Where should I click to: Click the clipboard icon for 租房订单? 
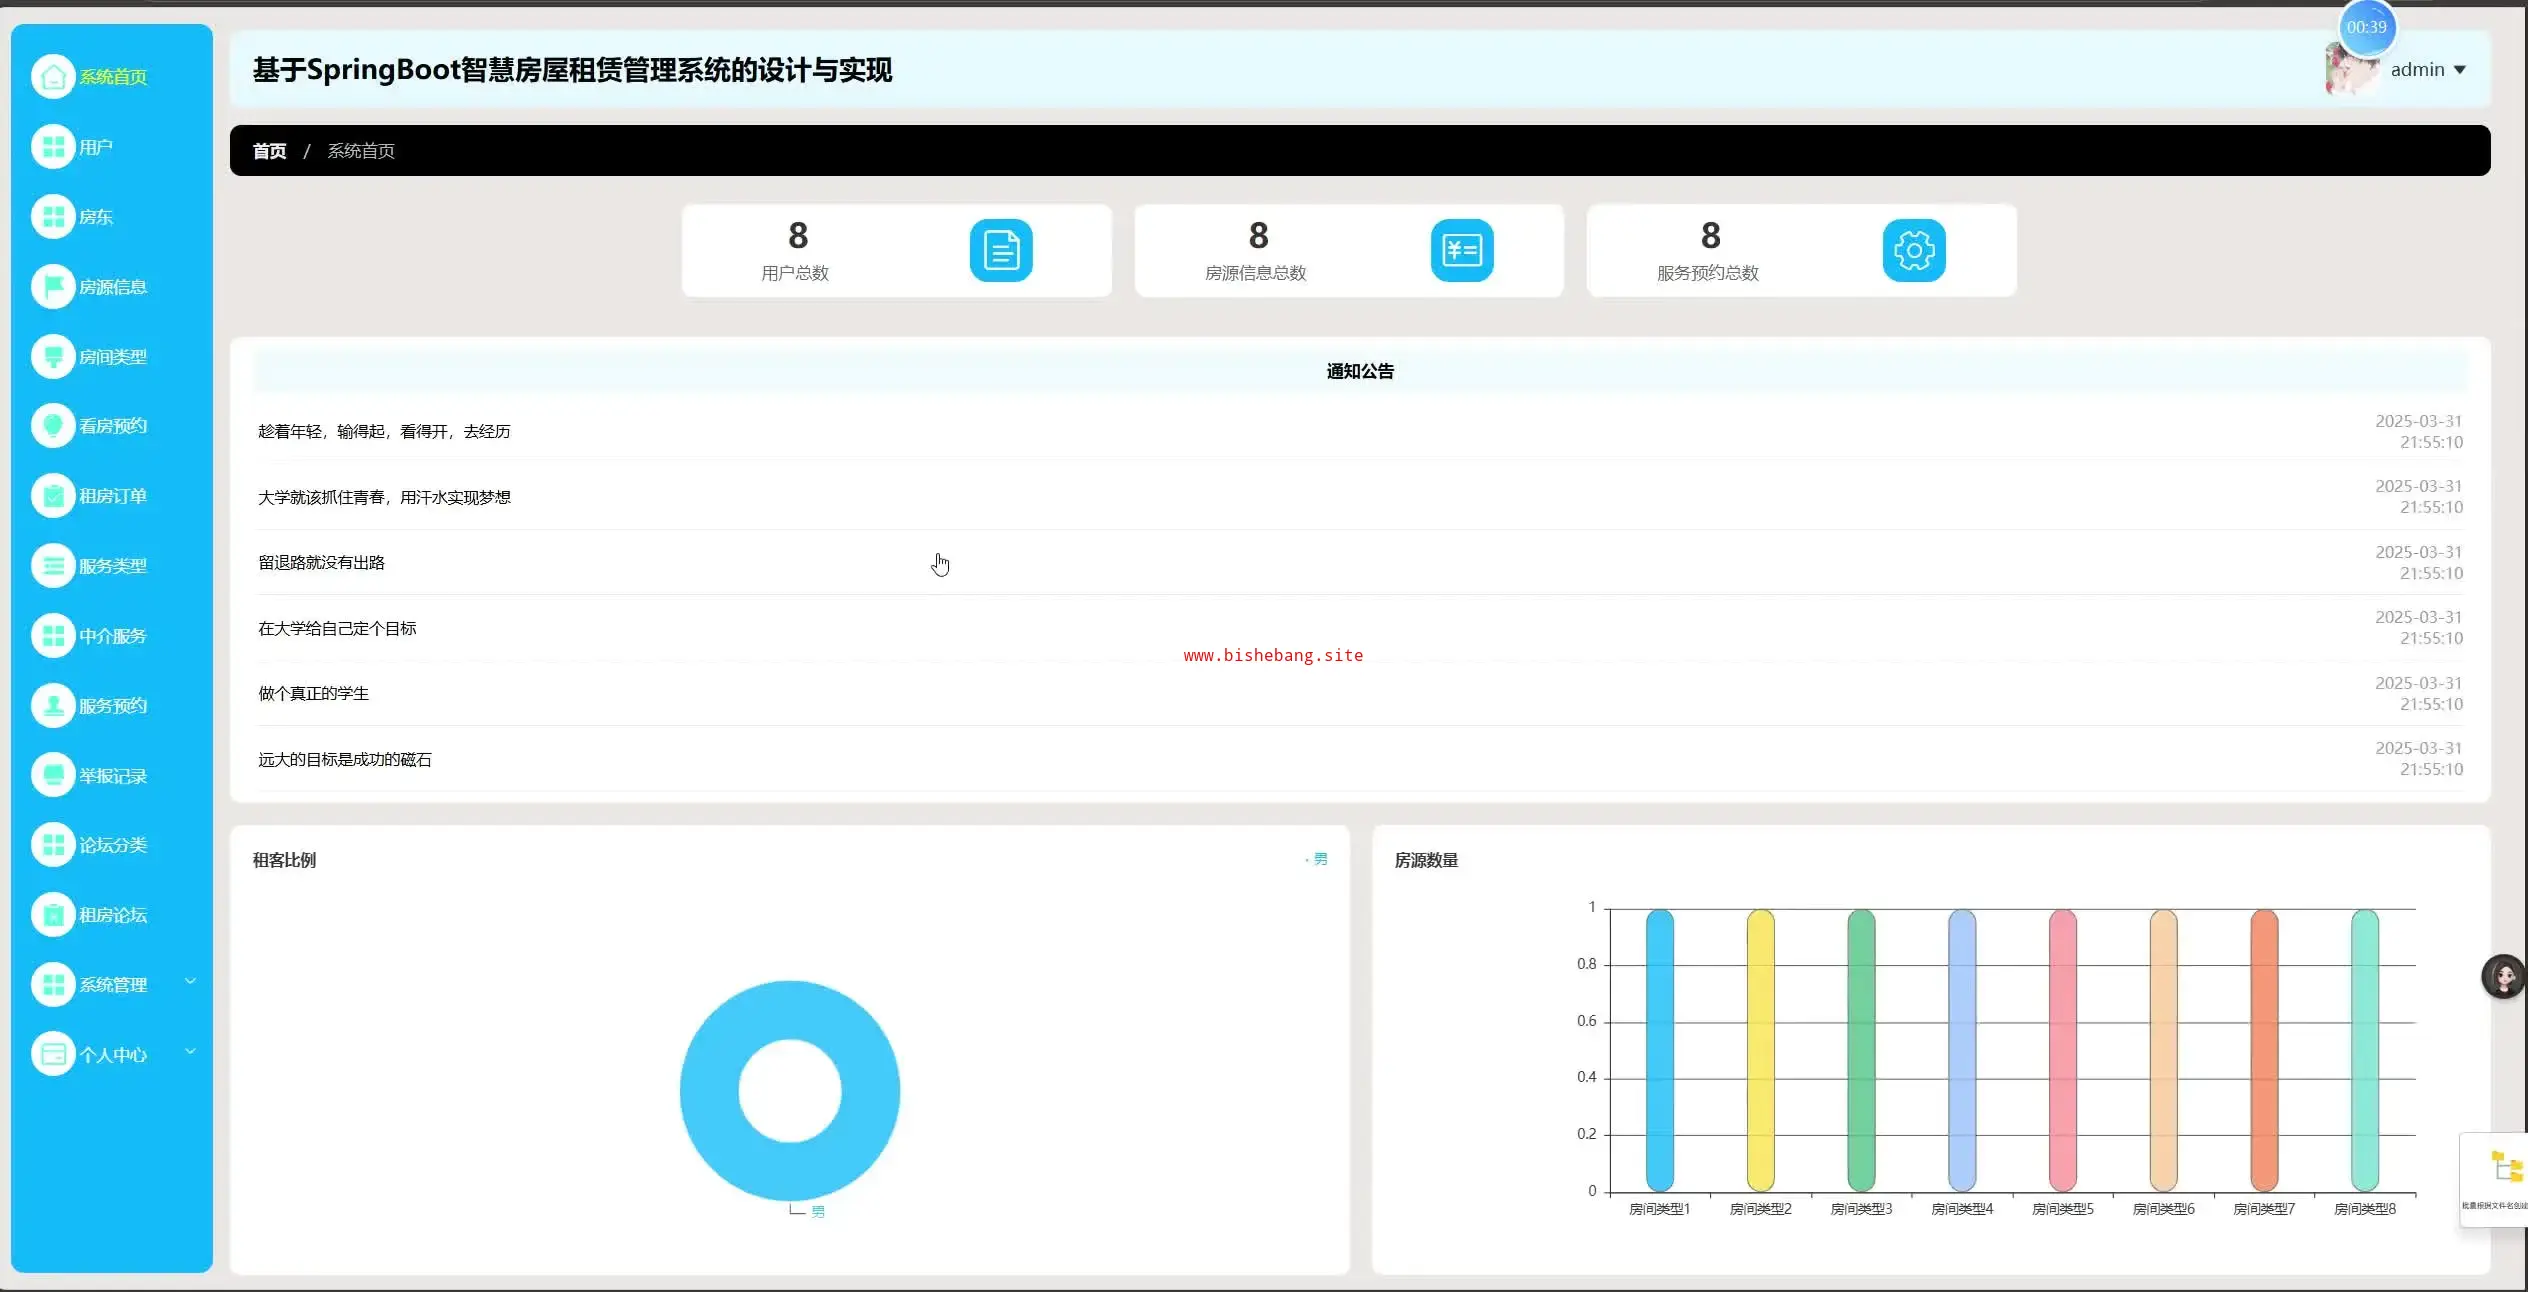pos(53,496)
